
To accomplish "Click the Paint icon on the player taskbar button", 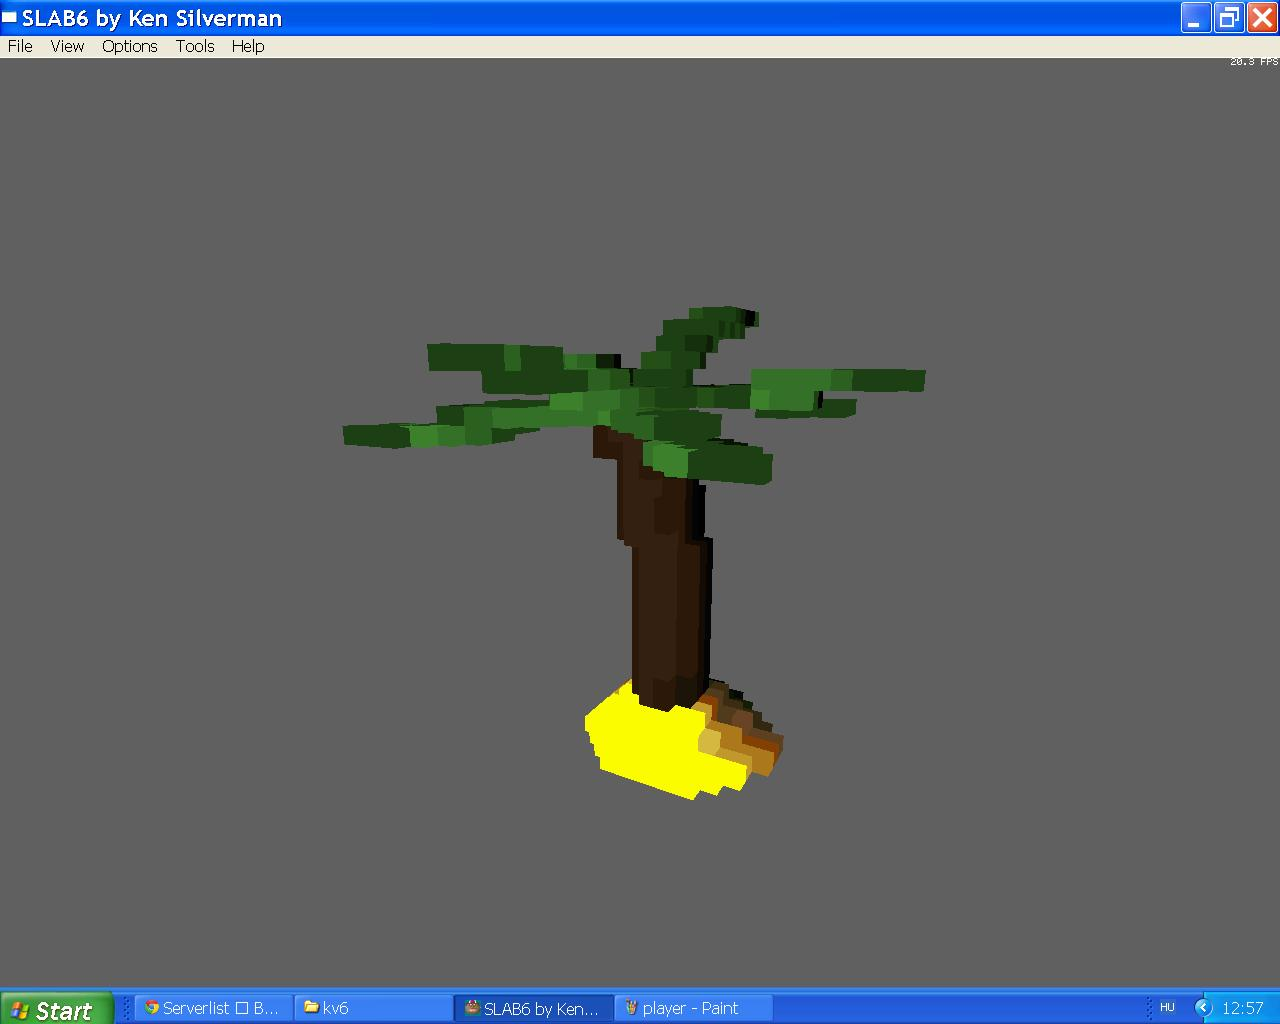I will (631, 1008).
